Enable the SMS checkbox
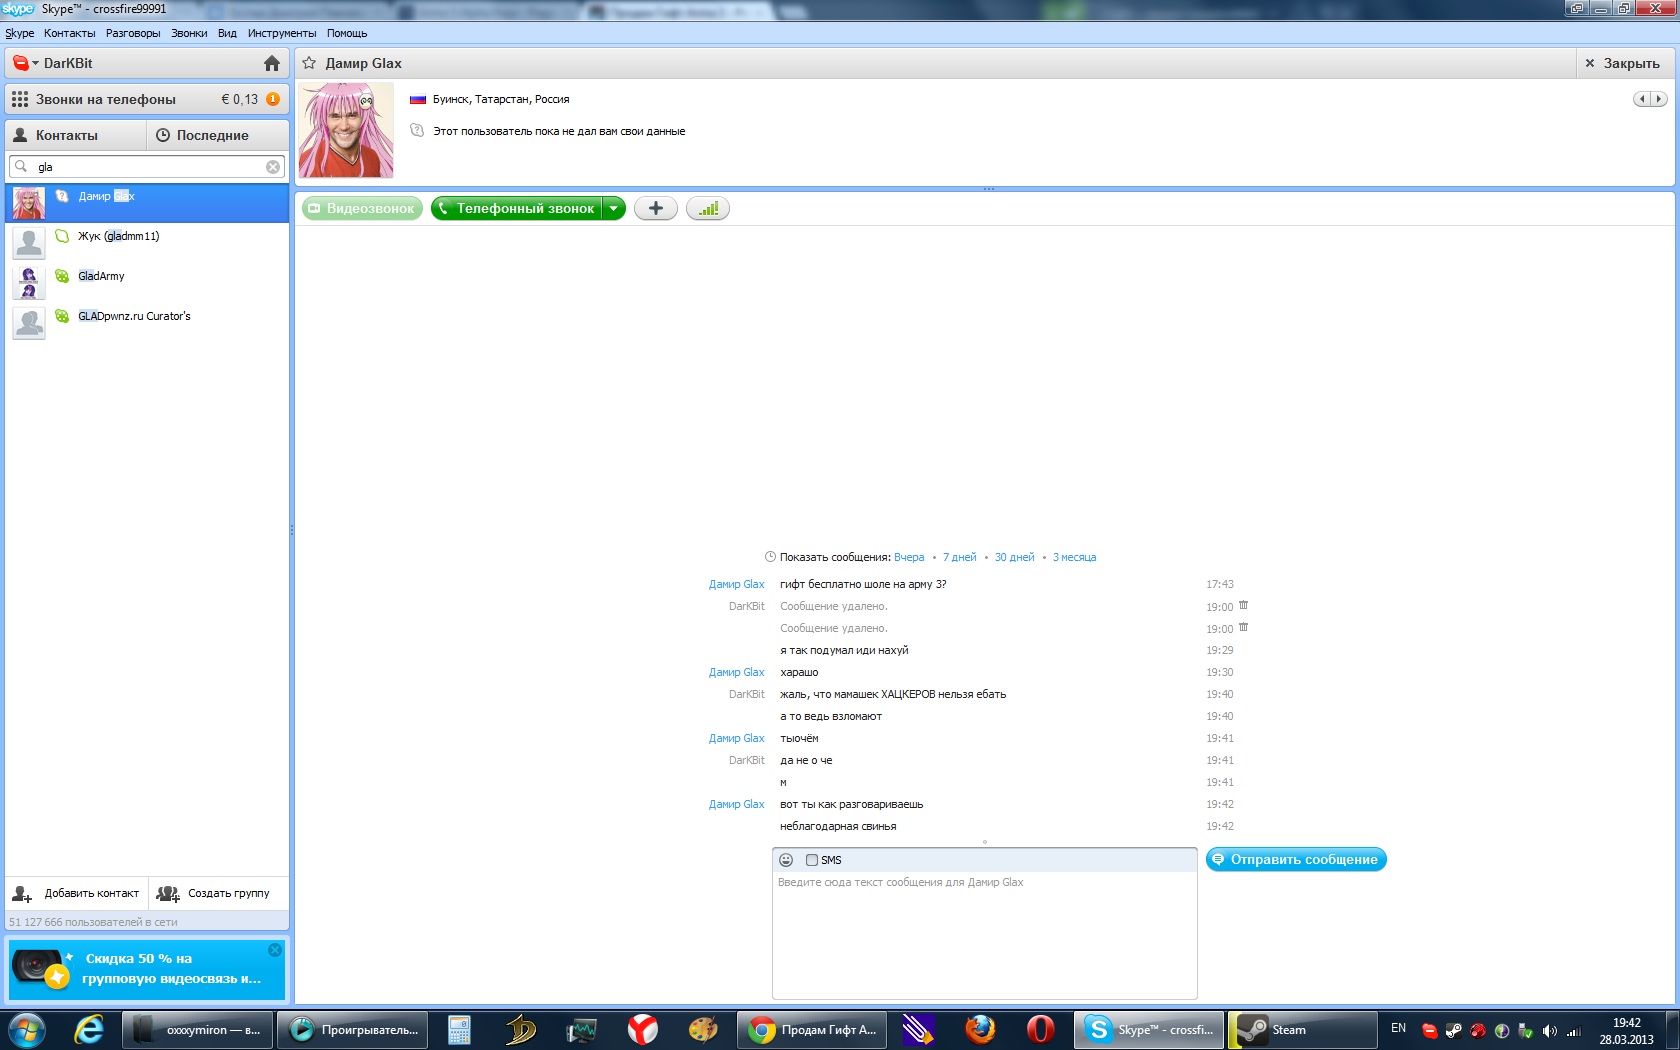The height and width of the screenshot is (1050, 1680). pyautogui.click(x=812, y=860)
